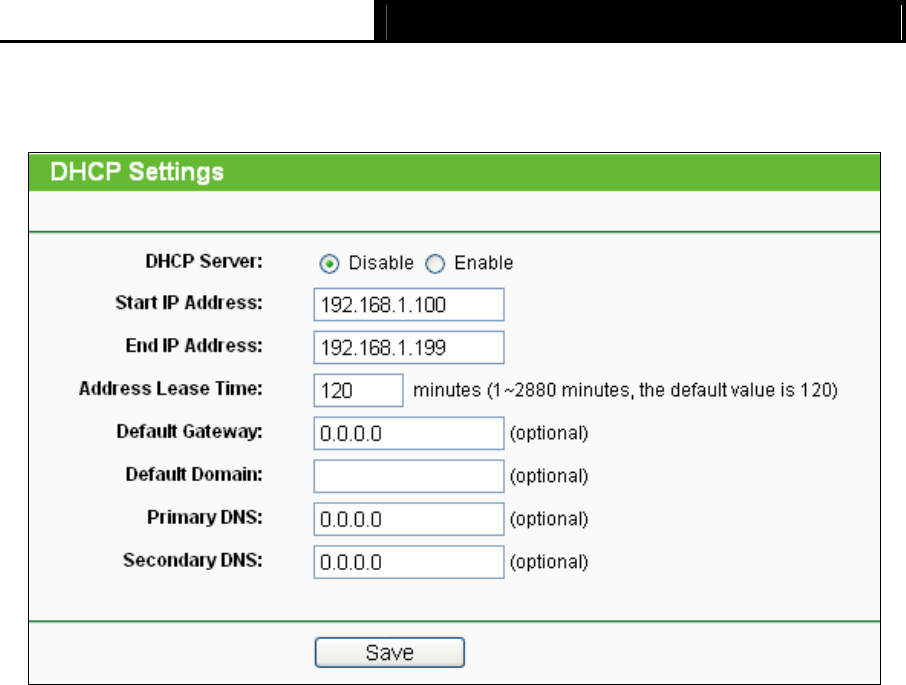Click the 'Start IP Address:' label
Image resolution: width=906 pixels, height=685 pixels.
[189, 303]
